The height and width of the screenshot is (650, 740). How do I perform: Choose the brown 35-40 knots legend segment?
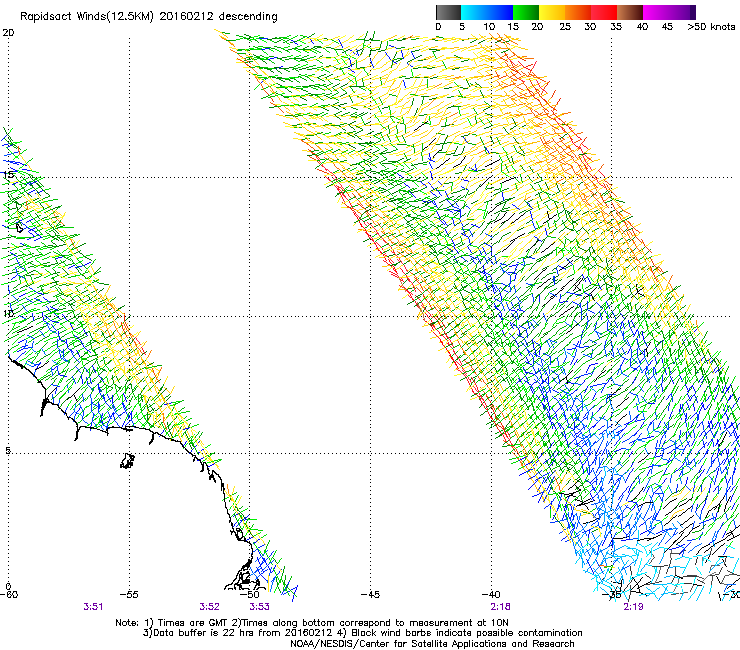pyautogui.click(x=630, y=12)
